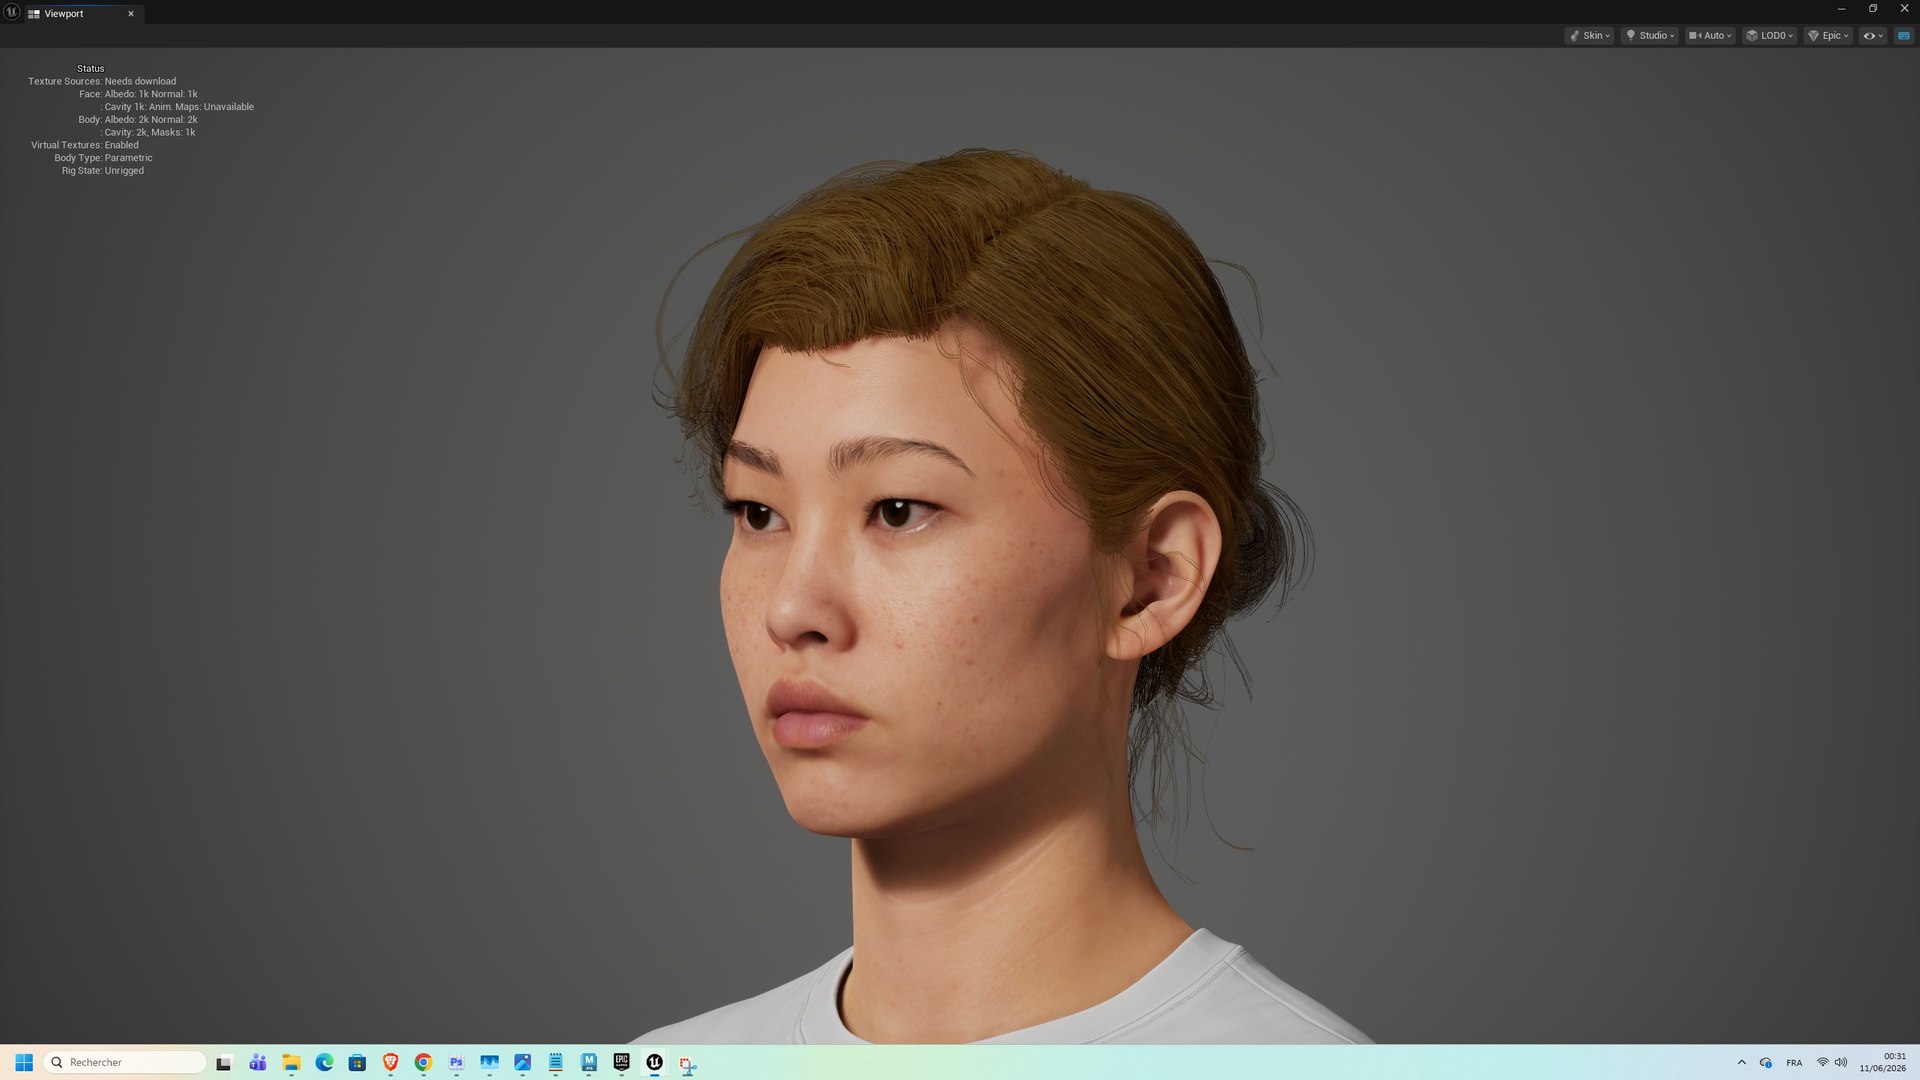Click the Status heading in the overlay
Viewport: 1920px width, 1080px height.
point(90,69)
